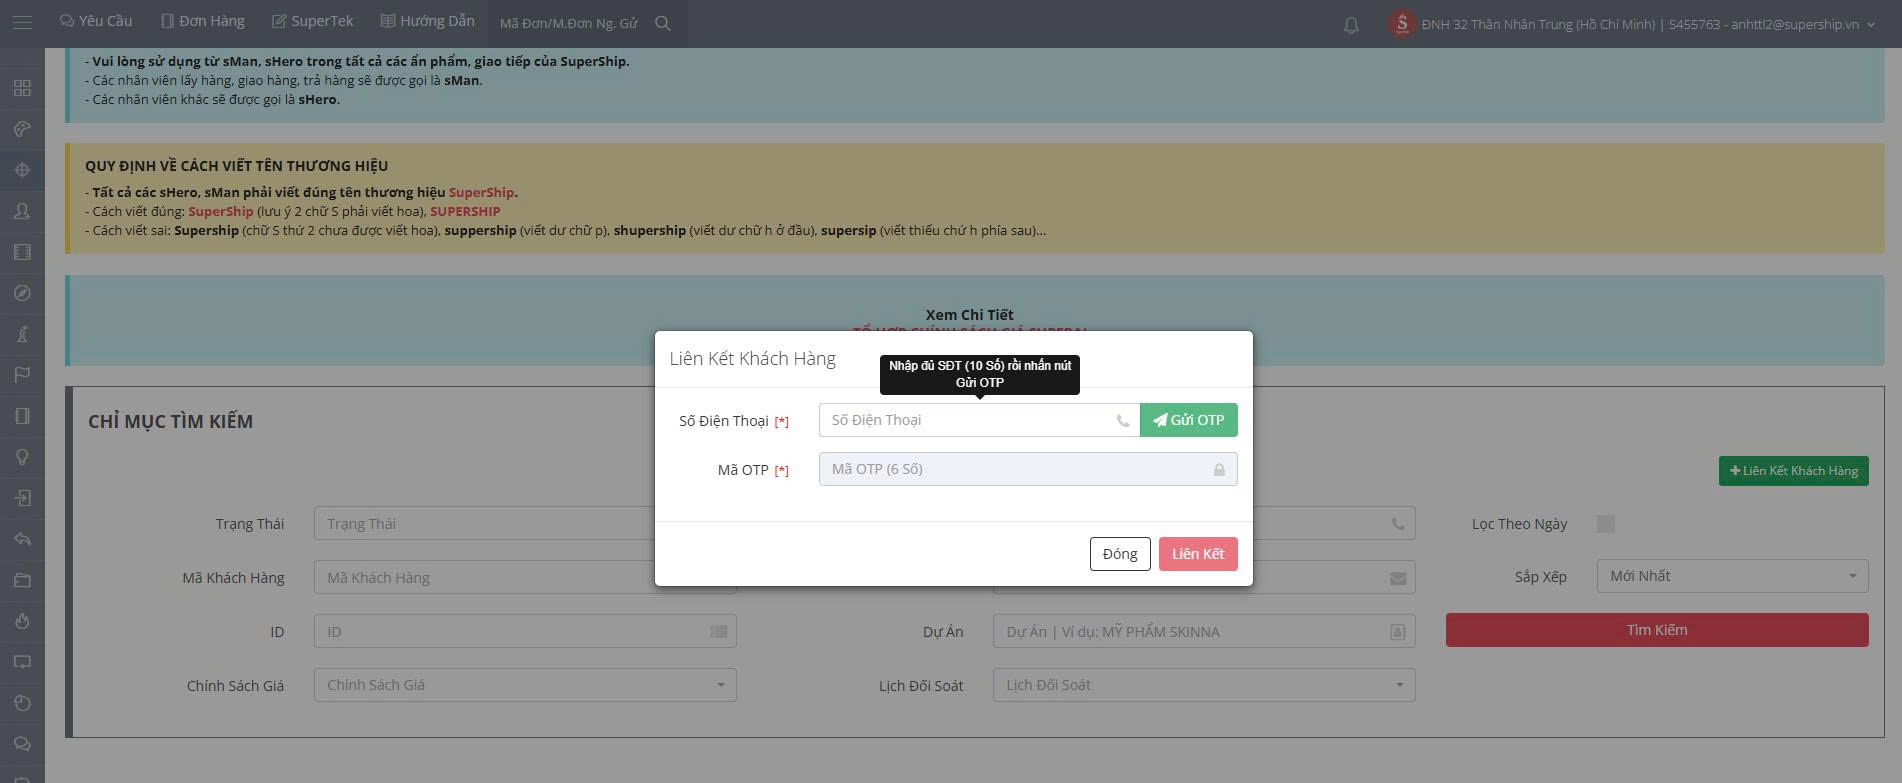Click the red Tìm Kiếm button
Screen dimensions: 1902x783
coord(1657,630)
